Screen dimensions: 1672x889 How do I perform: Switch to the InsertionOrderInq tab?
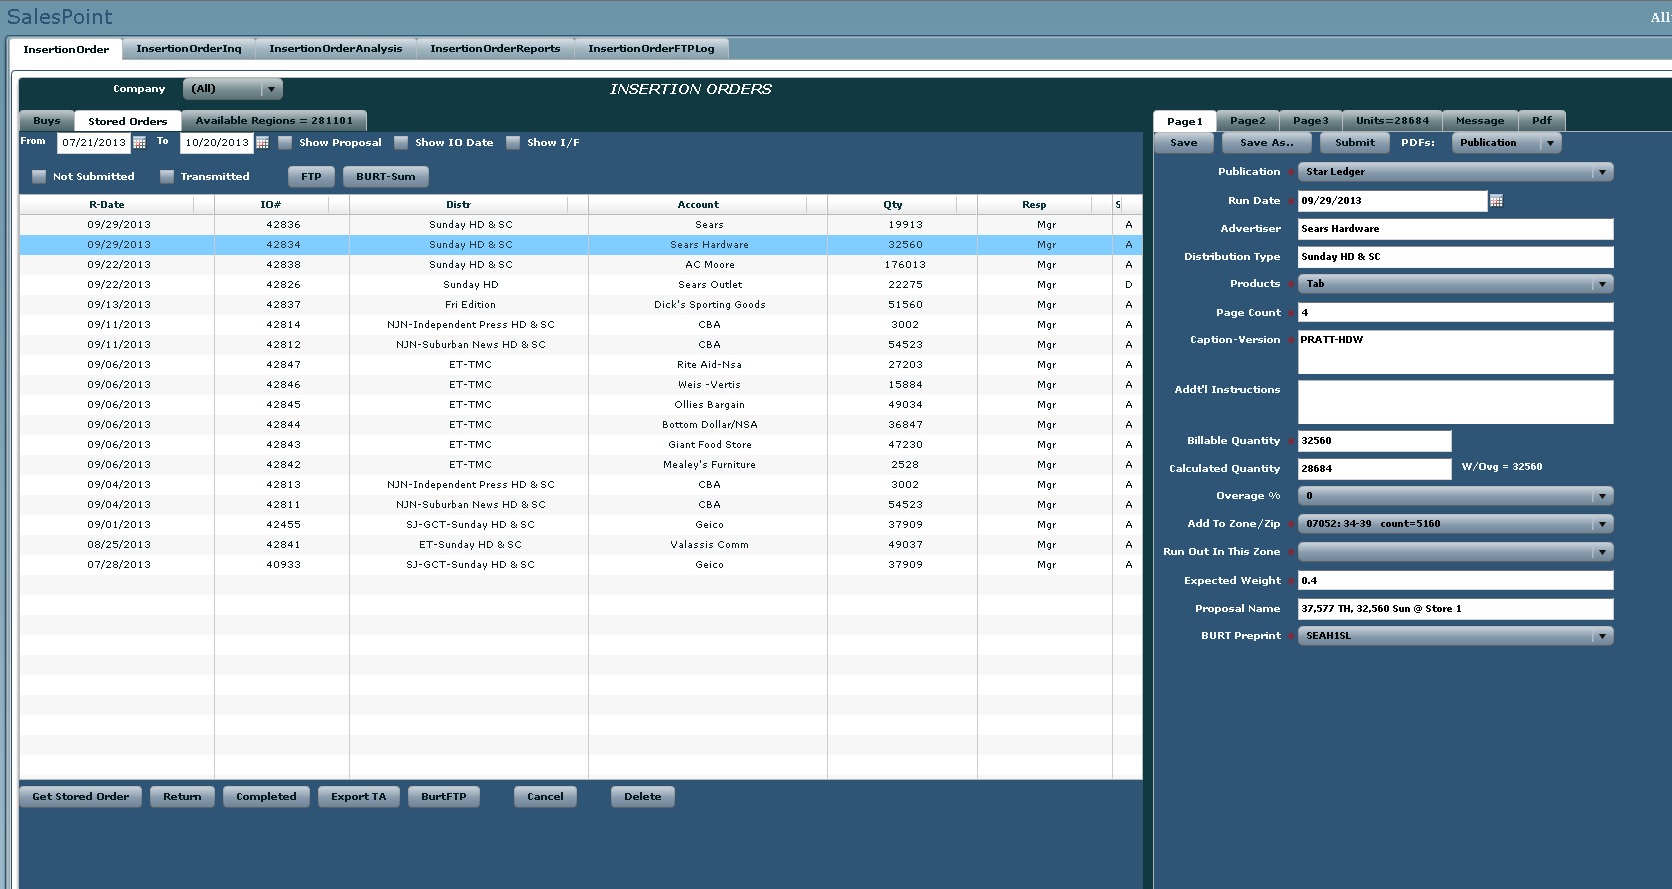tap(189, 49)
